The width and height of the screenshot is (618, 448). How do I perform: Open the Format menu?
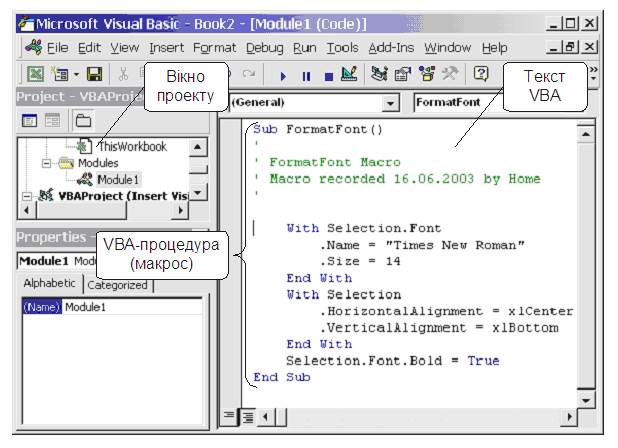(214, 48)
